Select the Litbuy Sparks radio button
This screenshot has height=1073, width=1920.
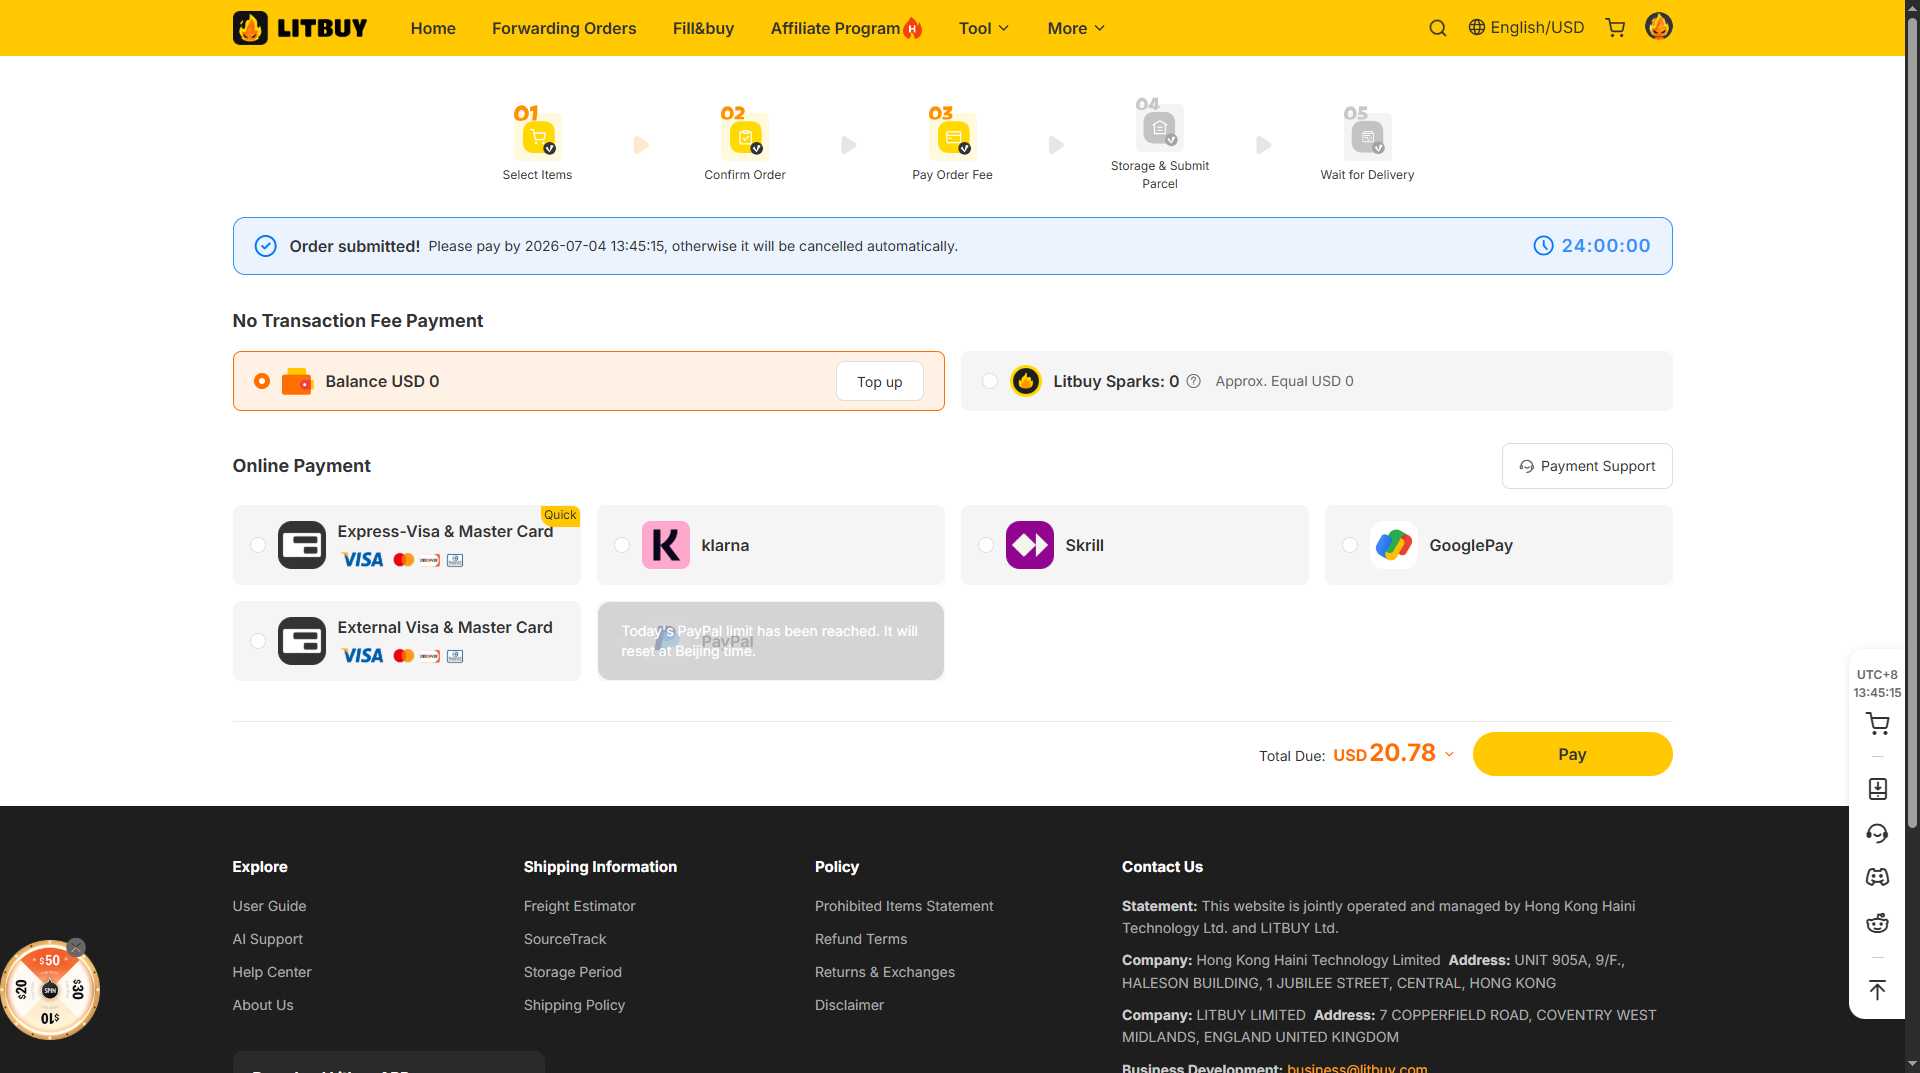coord(990,381)
